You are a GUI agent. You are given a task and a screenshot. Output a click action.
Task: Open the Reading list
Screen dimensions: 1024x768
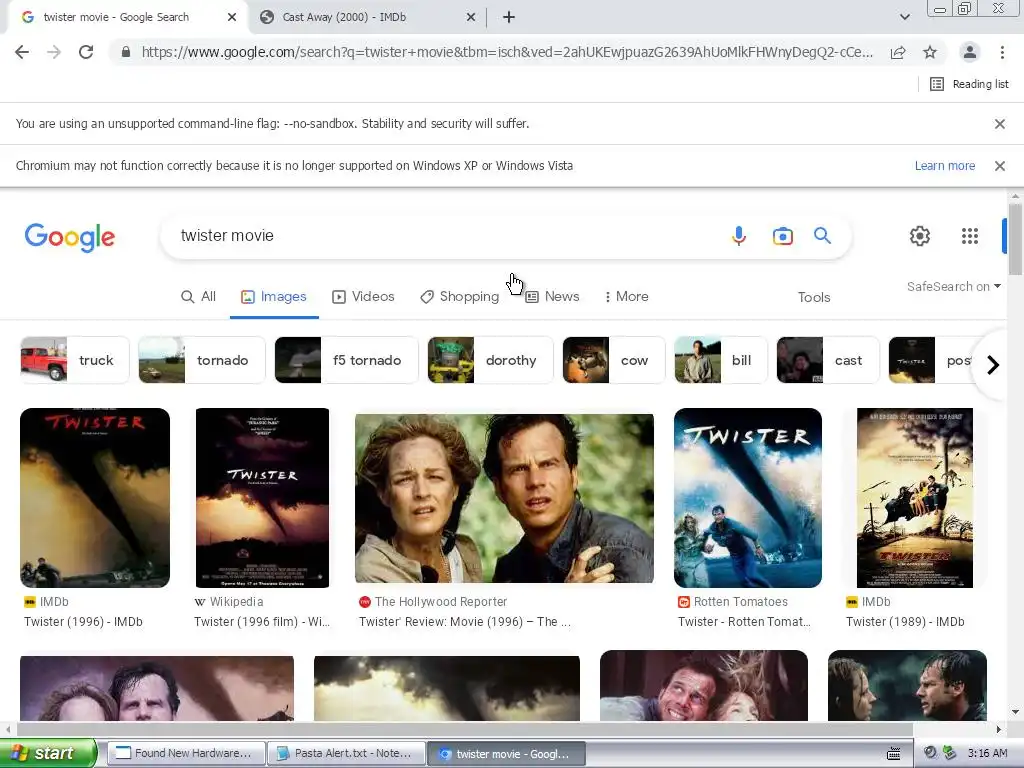point(970,84)
